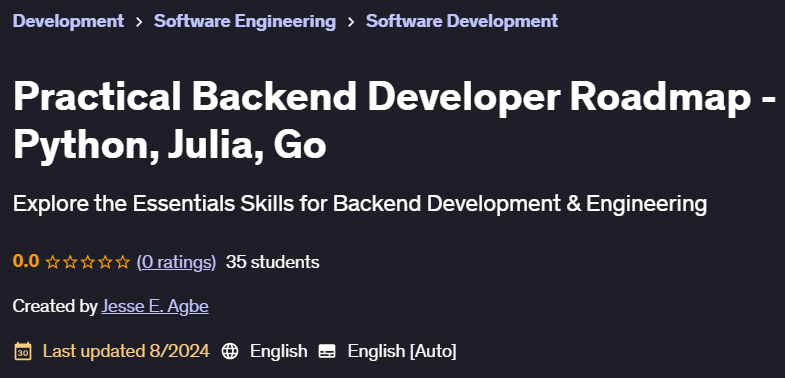Click the 0.0 rating score
785x378 pixels.
point(26,261)
